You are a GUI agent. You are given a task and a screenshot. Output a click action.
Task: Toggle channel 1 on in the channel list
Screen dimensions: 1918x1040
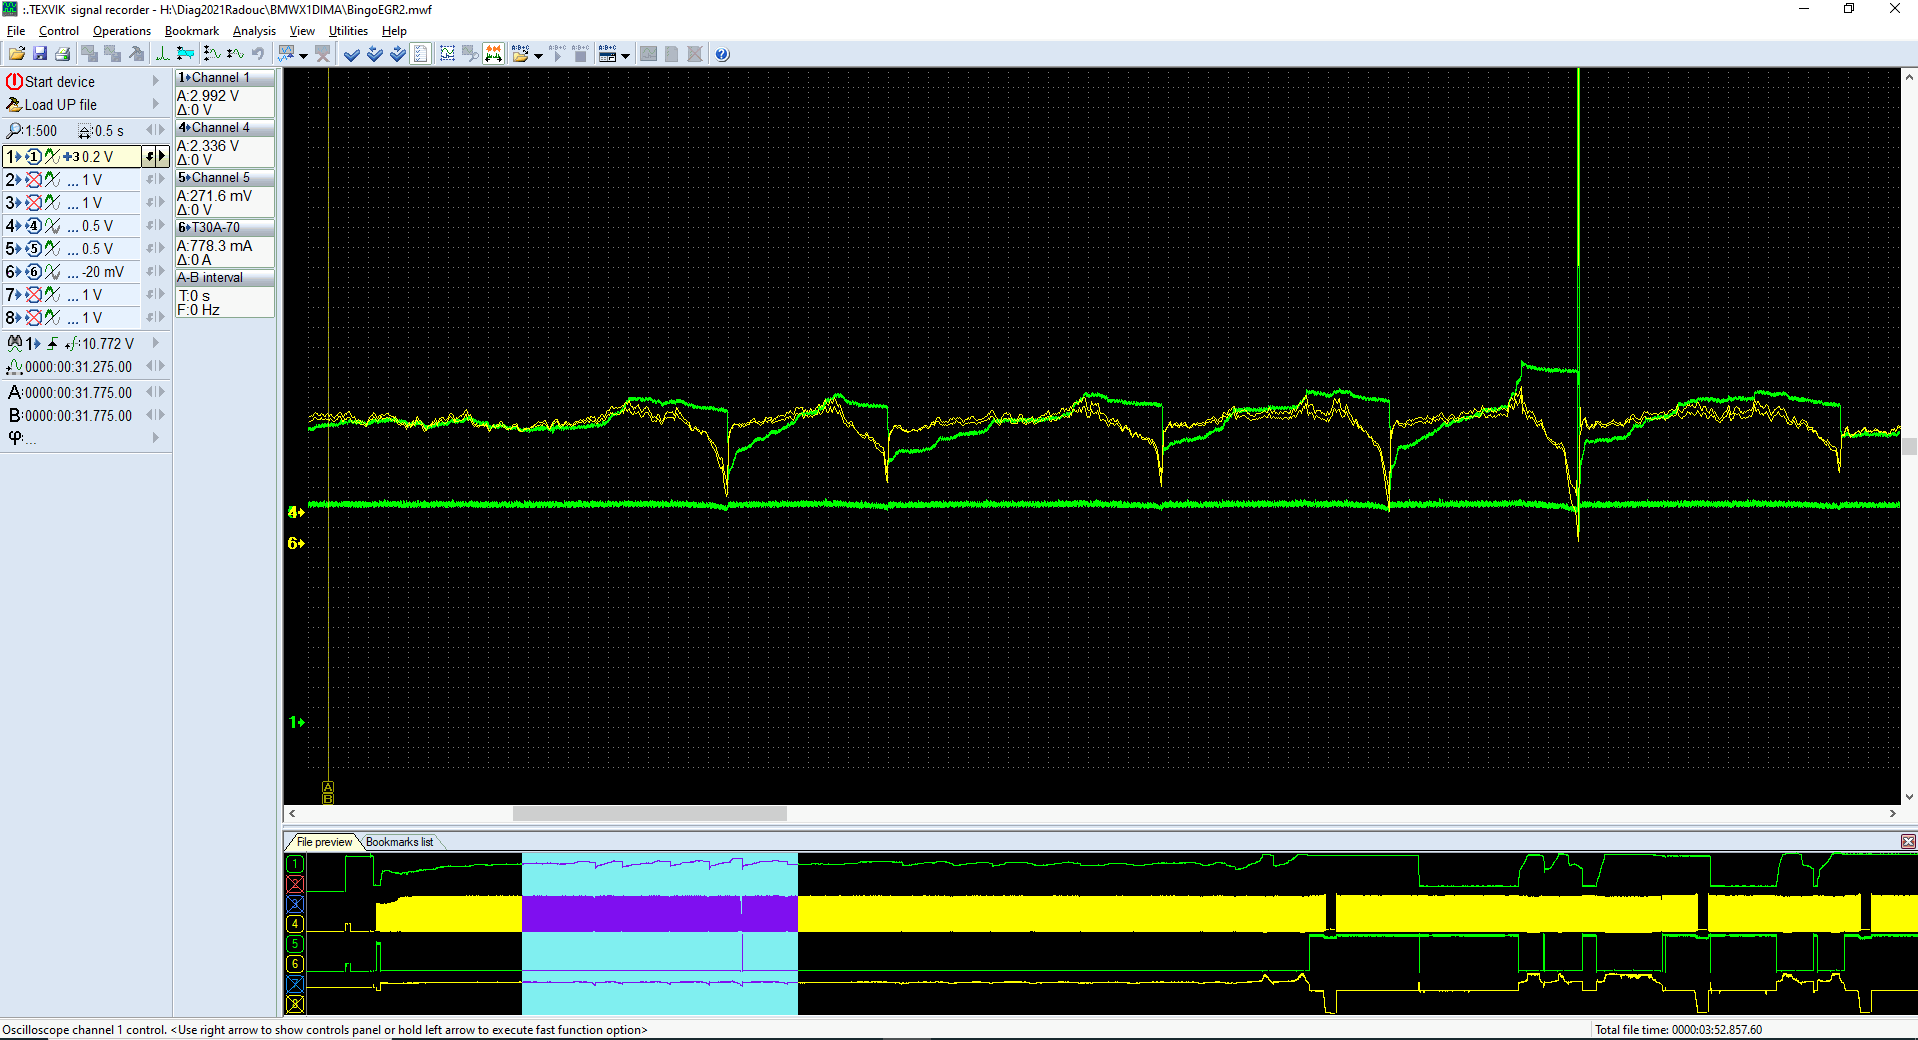(x=33, y=157)
